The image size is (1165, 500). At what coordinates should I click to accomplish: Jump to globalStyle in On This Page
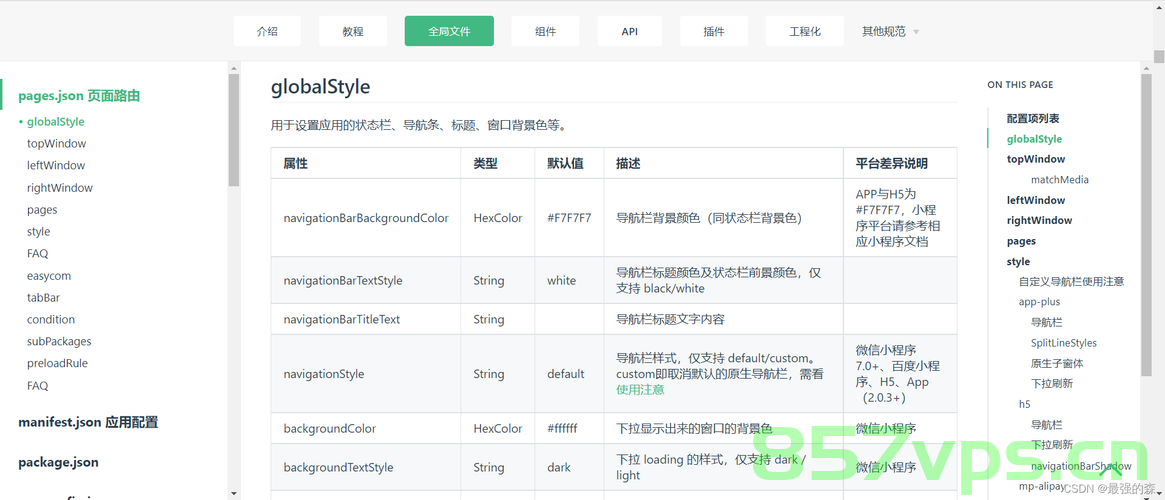(x=1034, y=139)
